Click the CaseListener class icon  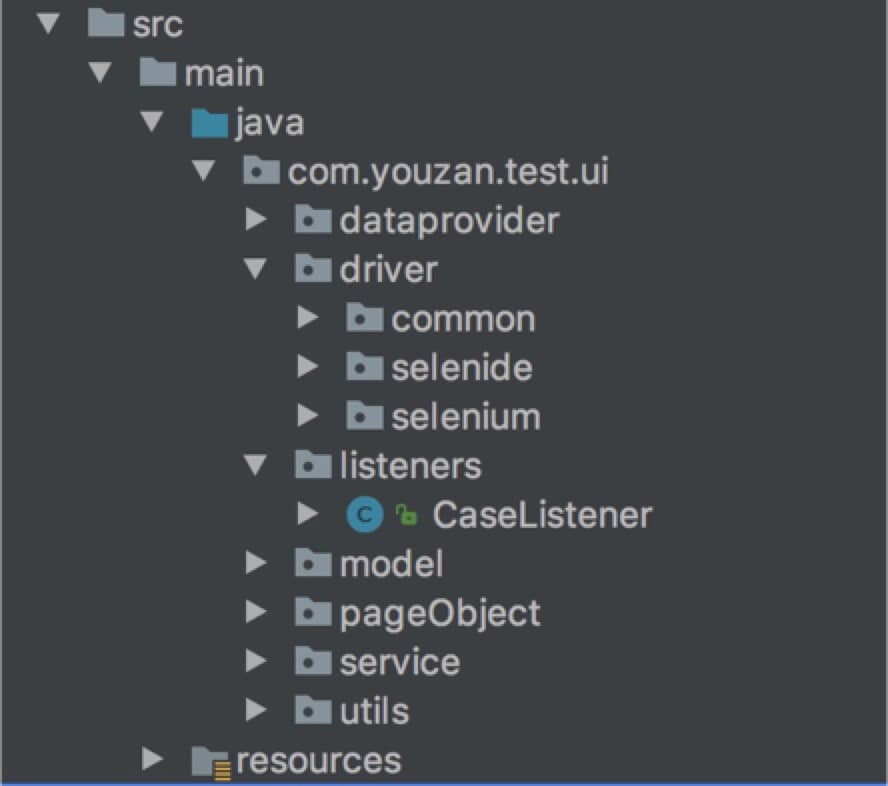pyautogui.click(x=364, y=515)
